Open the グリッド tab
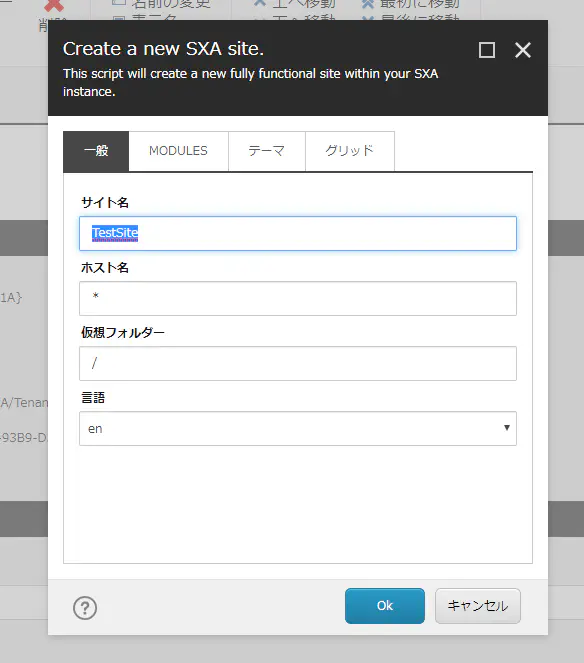584x663 pixels. click(350, 151)
